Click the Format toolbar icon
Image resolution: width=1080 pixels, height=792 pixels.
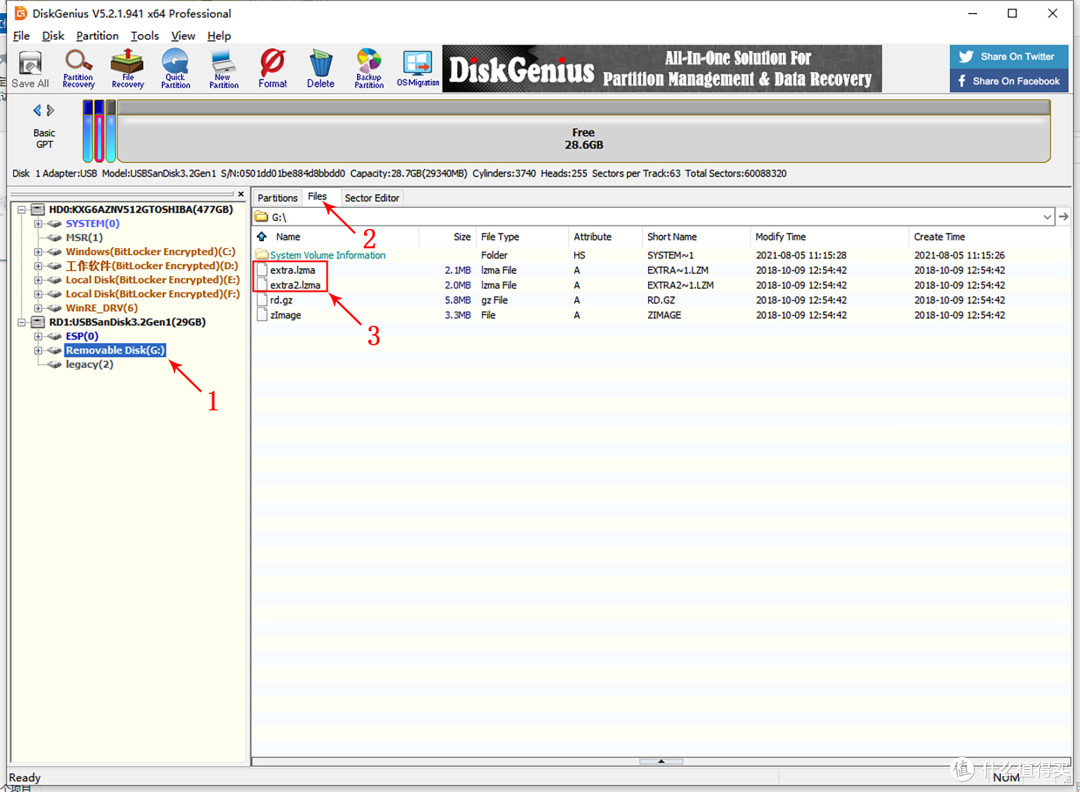click(273, 69)
